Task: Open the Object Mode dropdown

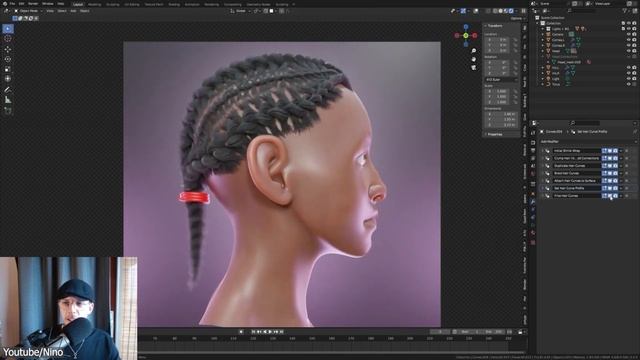Action: 28,11
